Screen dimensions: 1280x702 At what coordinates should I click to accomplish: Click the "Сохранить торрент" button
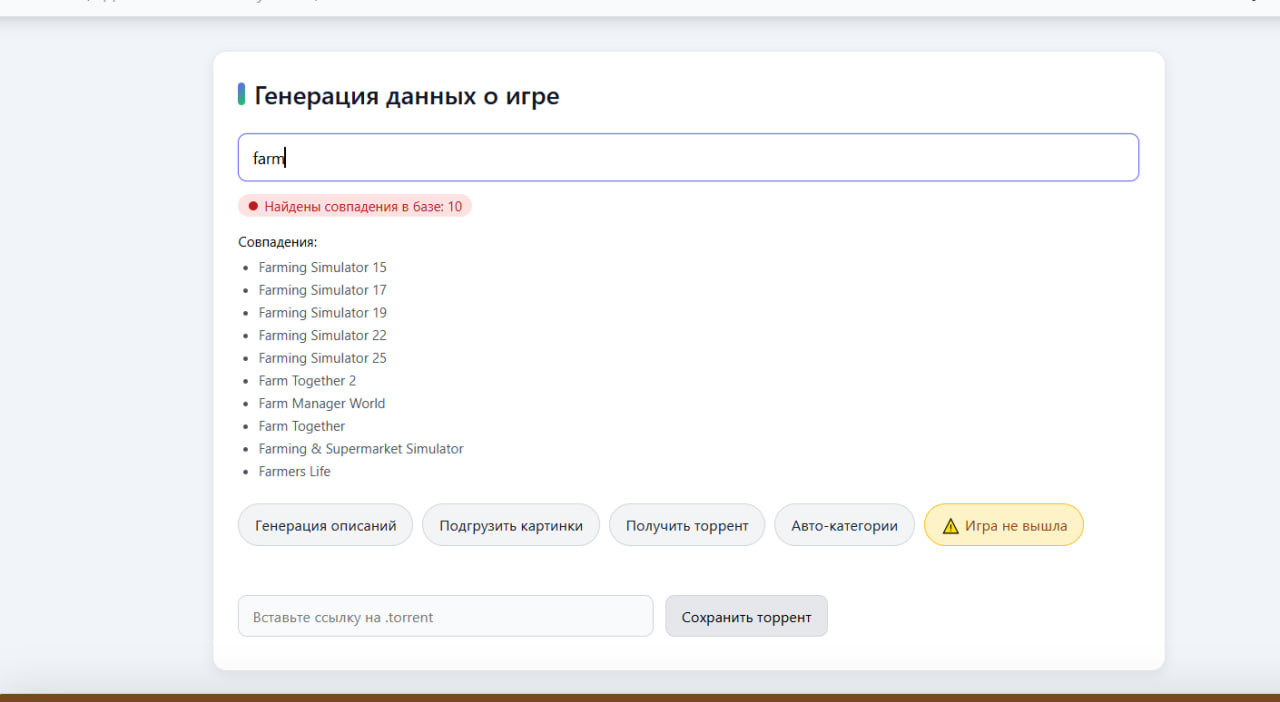[x=746, y=616]
